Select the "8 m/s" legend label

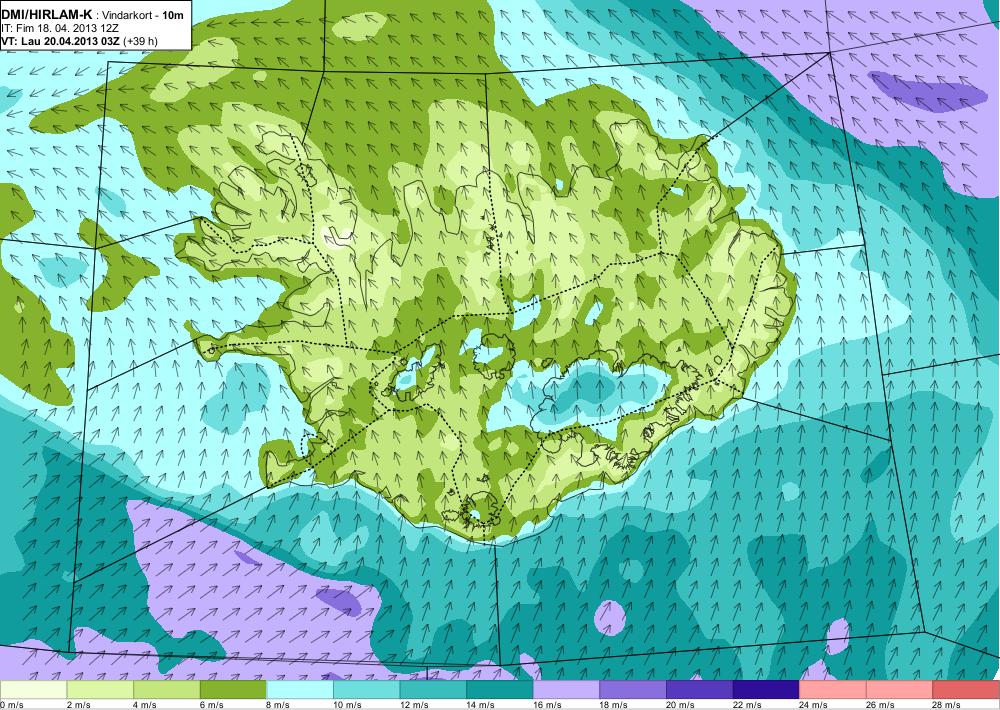278,705
